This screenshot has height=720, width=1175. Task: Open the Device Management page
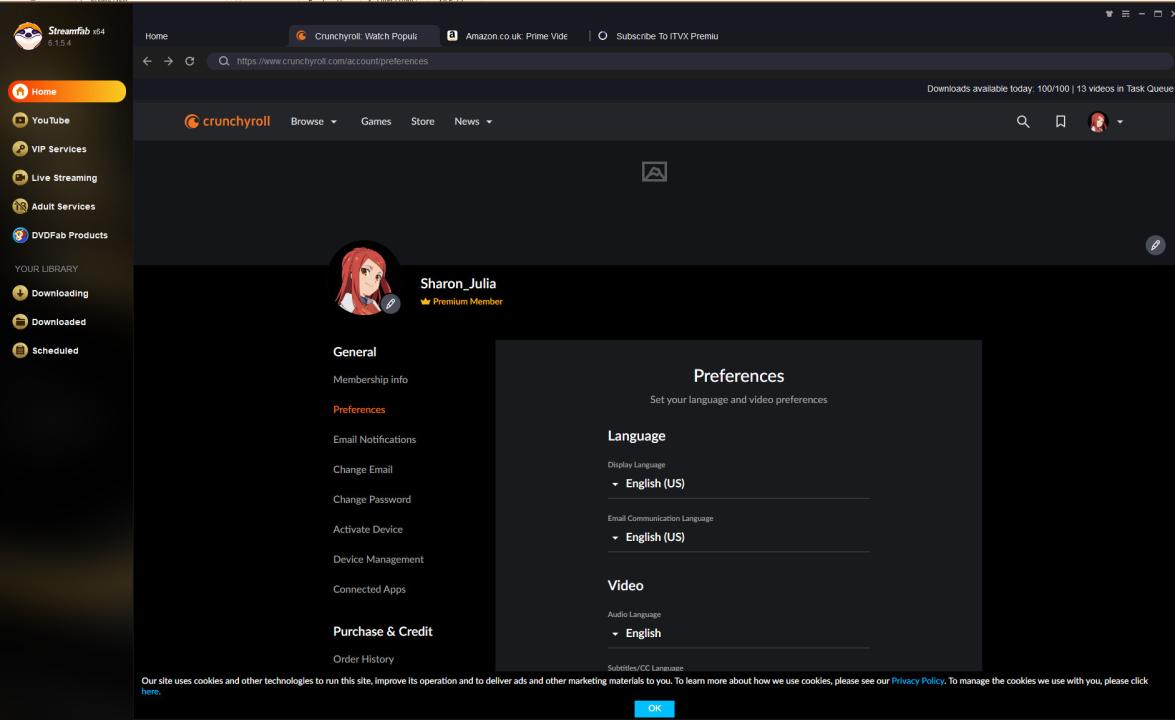378,560
